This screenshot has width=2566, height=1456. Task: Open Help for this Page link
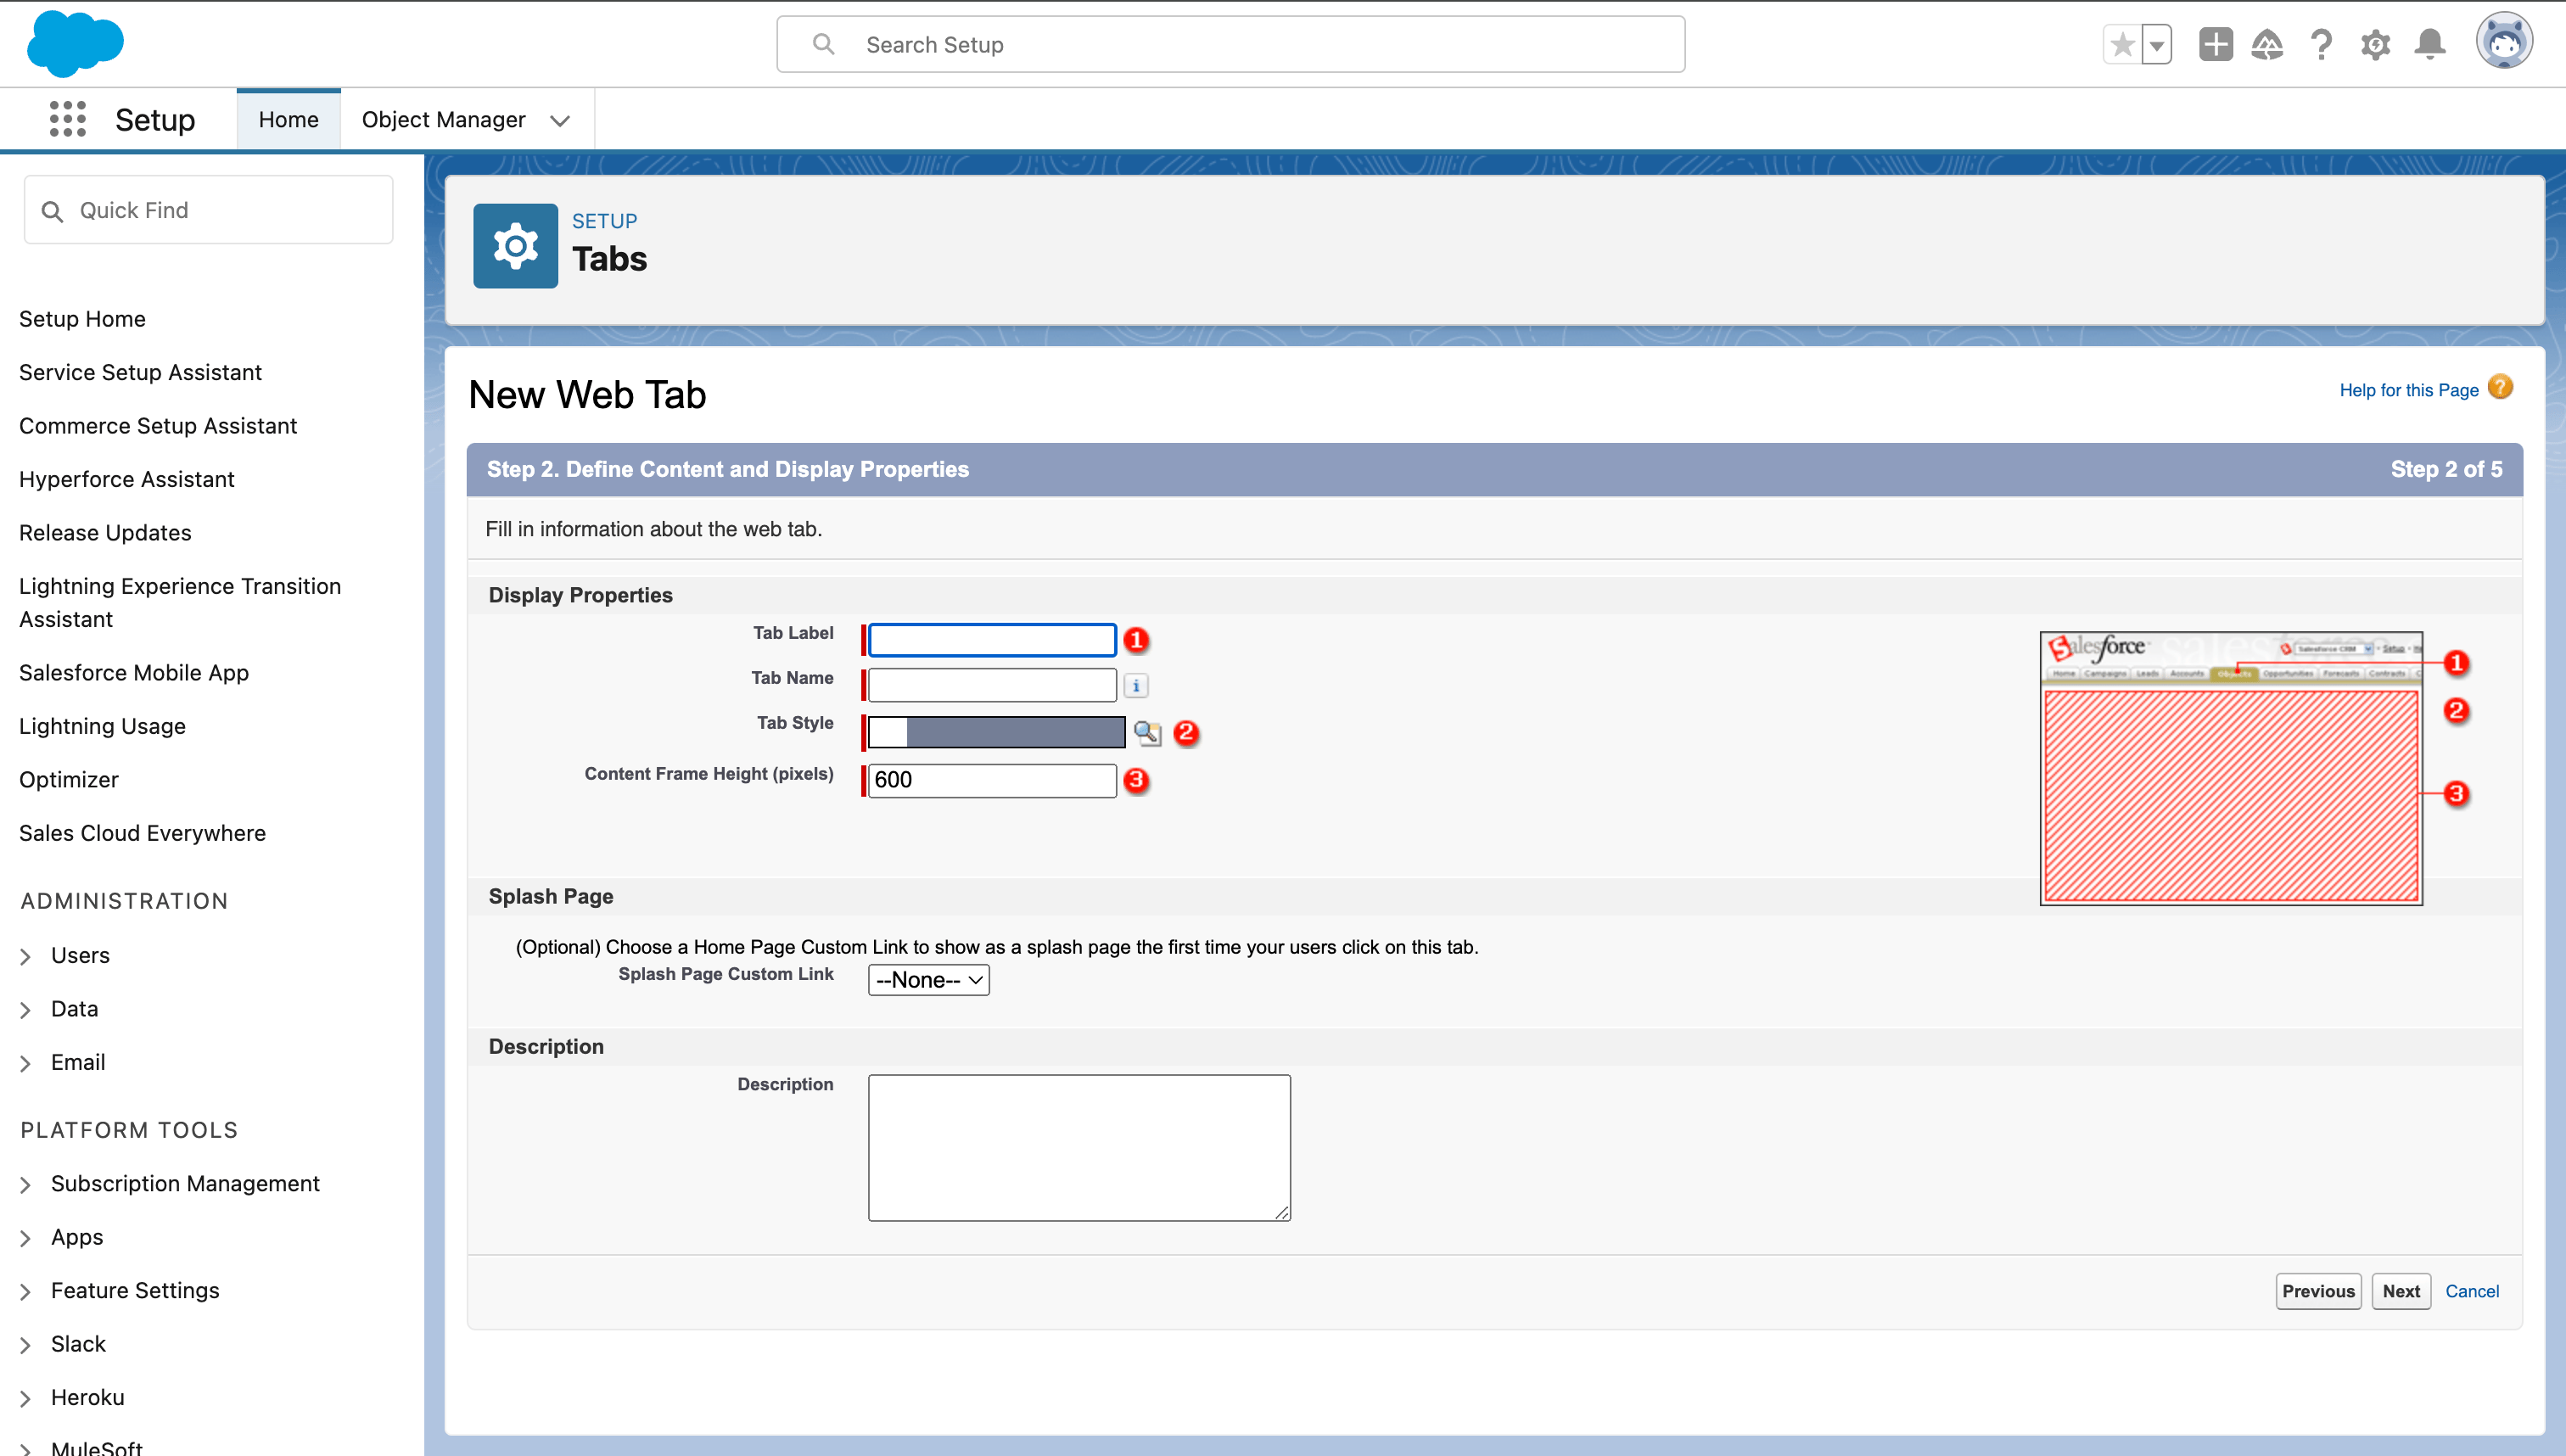tap(2408, 390)
